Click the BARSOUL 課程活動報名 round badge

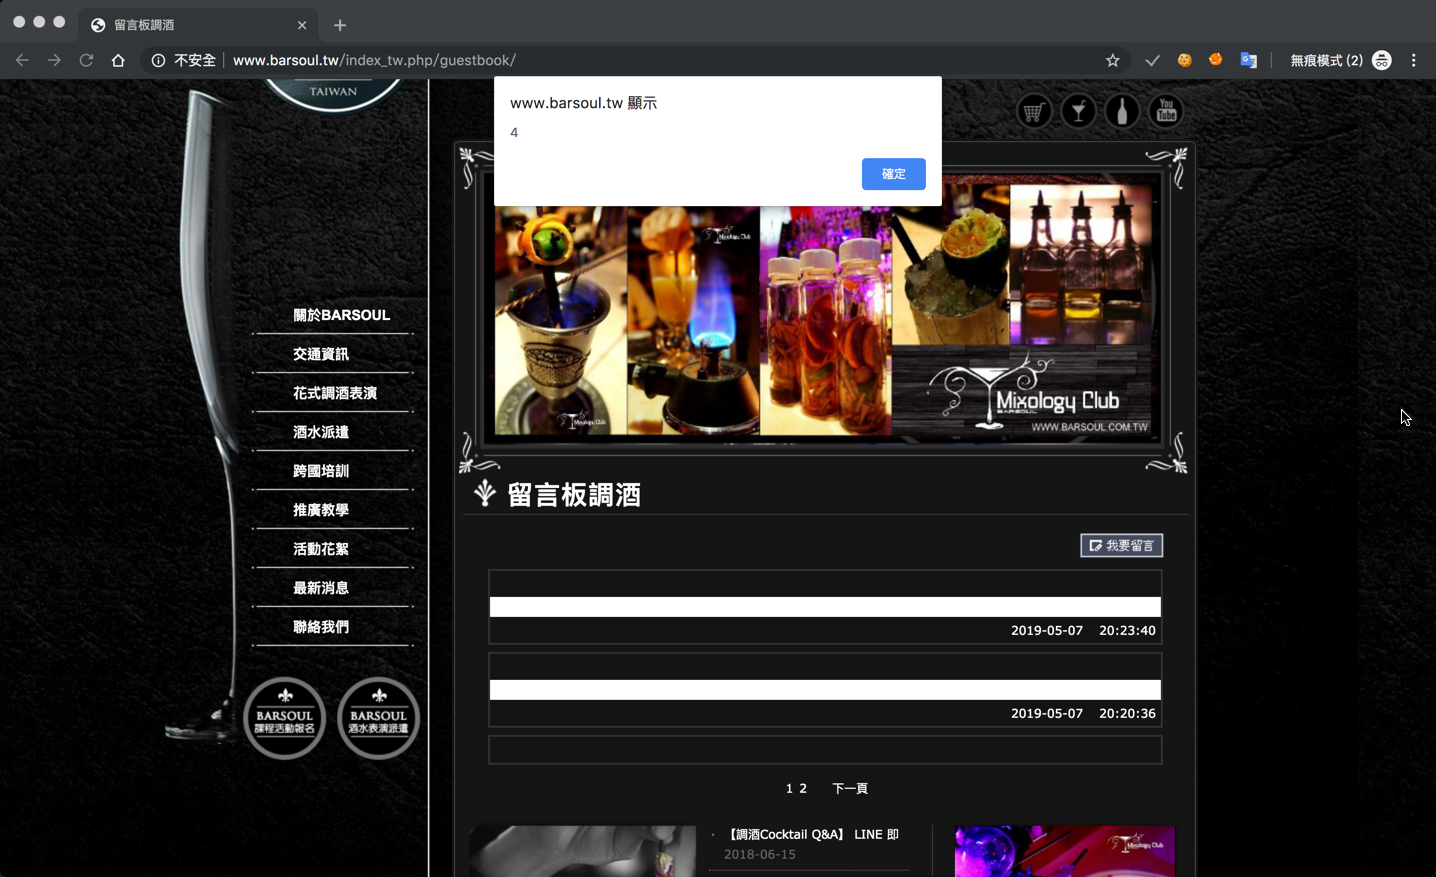coord(285,718)
